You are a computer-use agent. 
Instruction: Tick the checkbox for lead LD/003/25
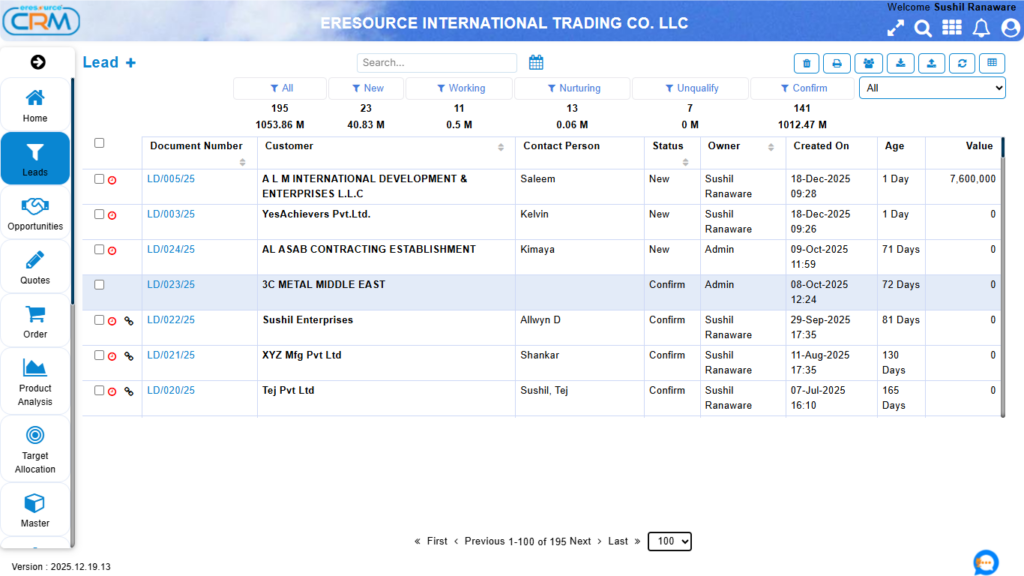tap(99, 214)
